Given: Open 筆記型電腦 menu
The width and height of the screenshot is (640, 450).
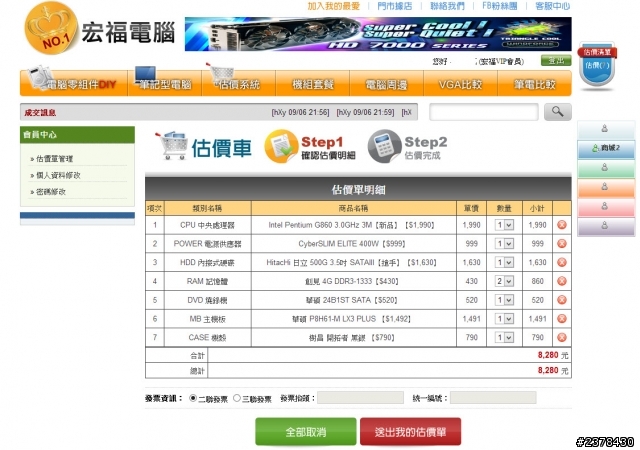Looking at the screenshot, I should (x=165, y=83).
